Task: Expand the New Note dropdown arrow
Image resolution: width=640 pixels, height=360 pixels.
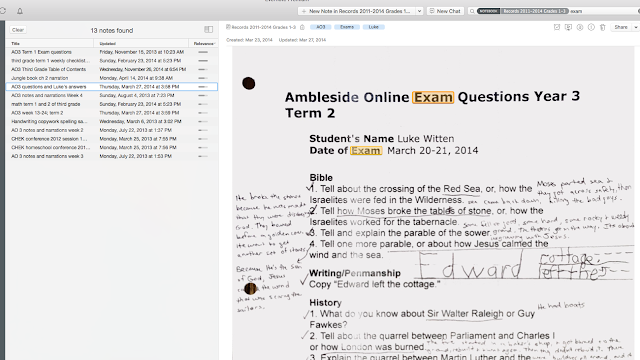Action: [419, 11]
